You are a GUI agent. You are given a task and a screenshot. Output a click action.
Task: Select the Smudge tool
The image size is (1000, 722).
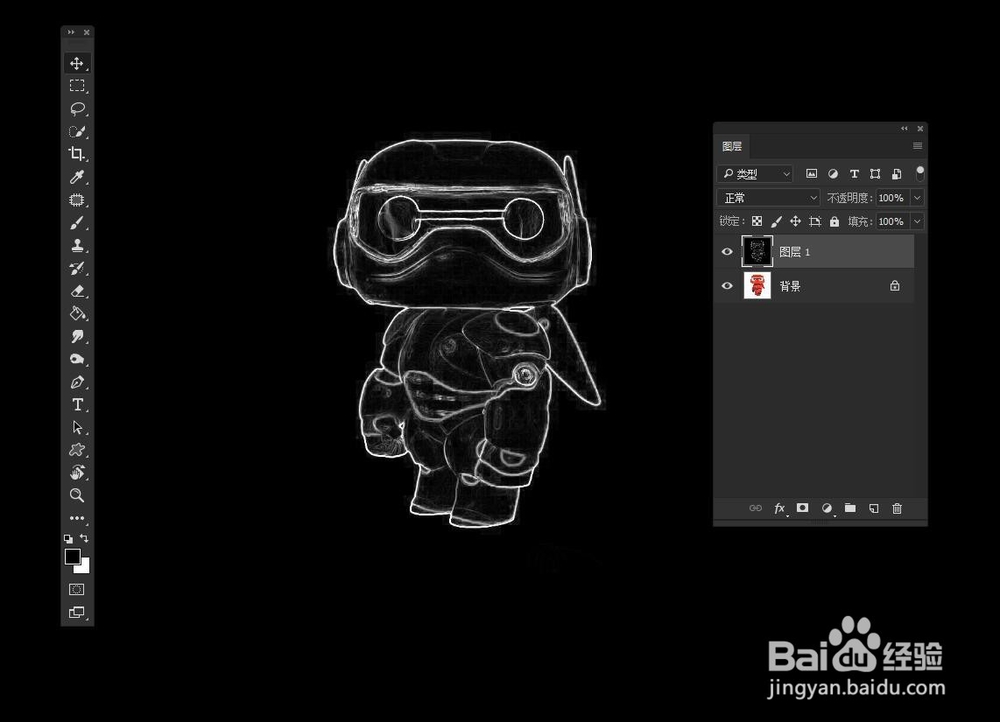77,336
